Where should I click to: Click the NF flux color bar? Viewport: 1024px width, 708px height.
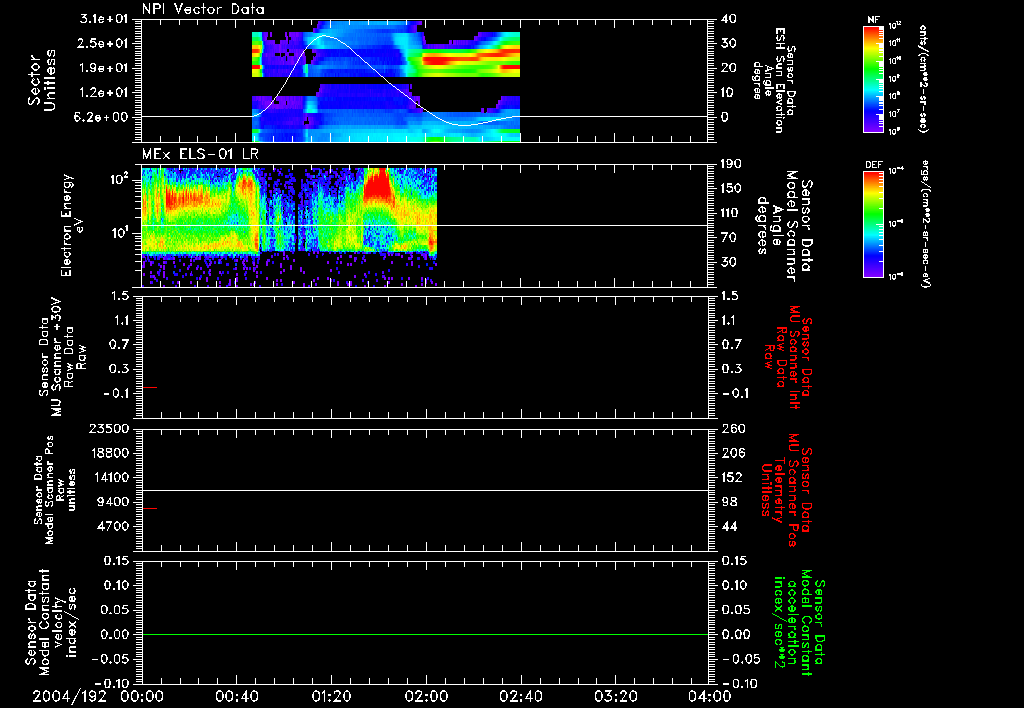[x=874, y=78]
